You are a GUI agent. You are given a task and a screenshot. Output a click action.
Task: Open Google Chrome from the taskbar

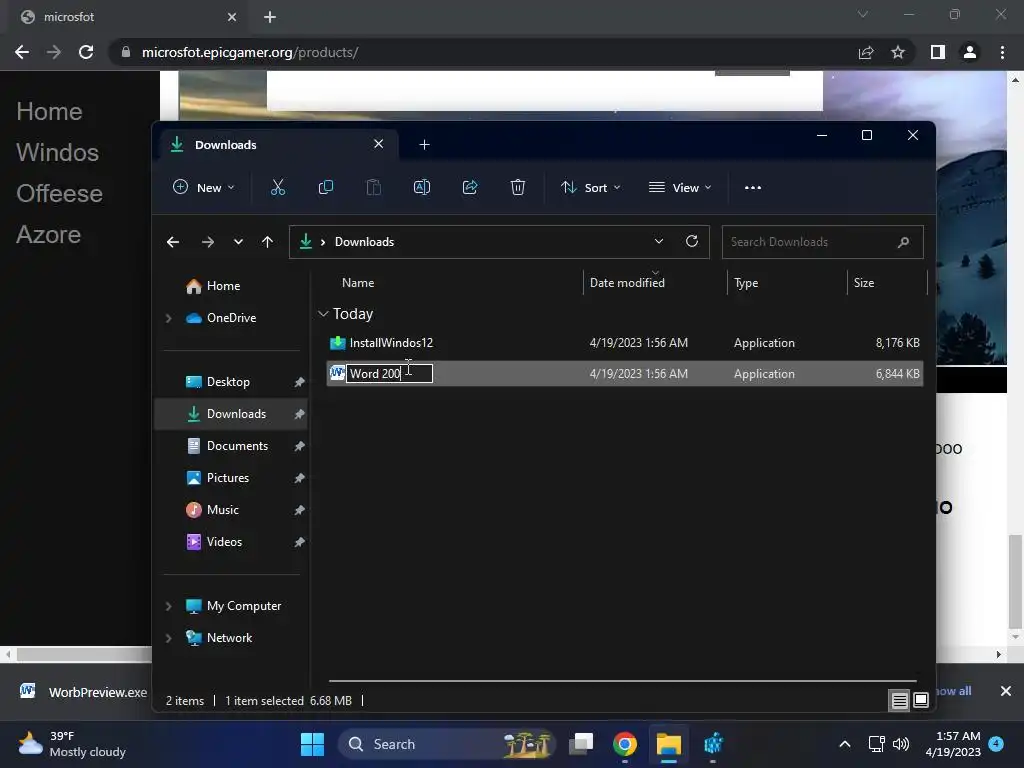(x=624, y=744)
